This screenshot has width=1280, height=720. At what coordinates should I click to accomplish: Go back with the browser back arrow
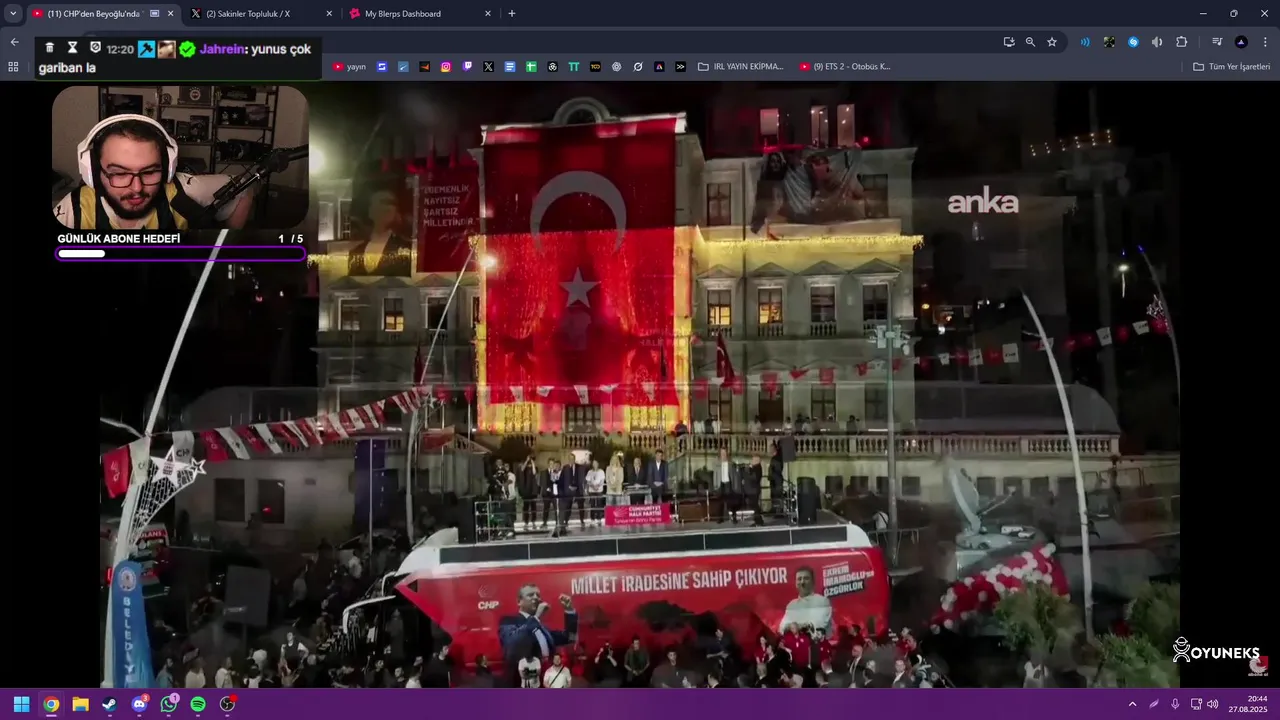(14, 42)
